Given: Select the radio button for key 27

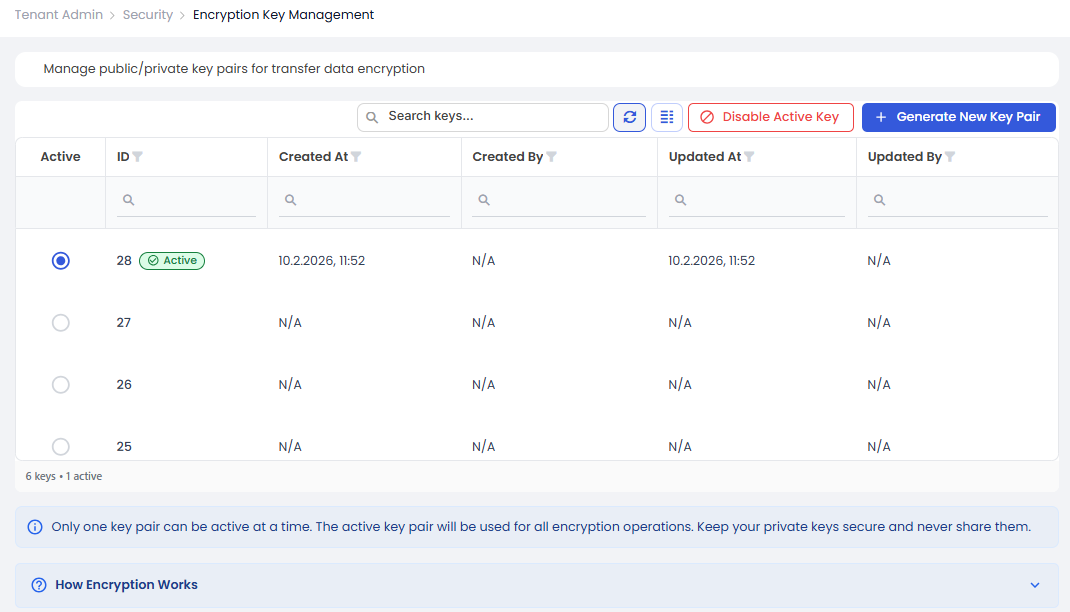Looking at the screenshot, I should coord(61,323).
